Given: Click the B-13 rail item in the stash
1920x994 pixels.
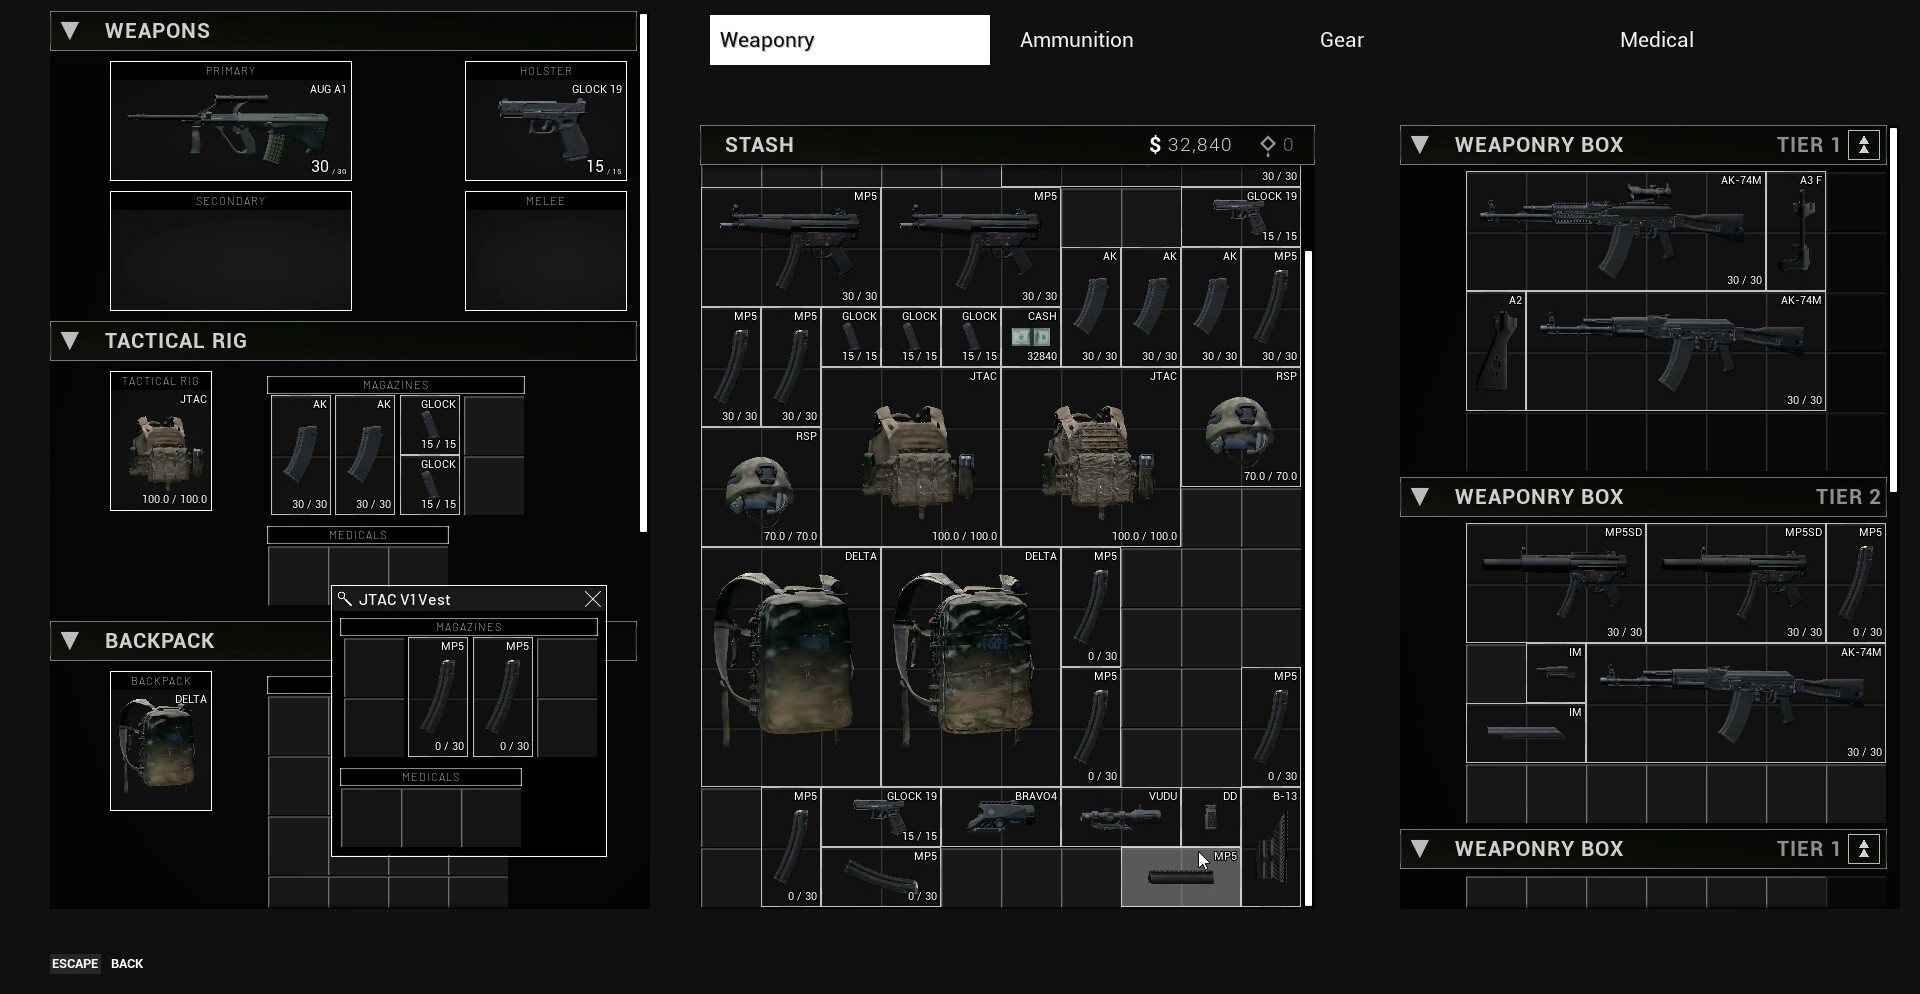Looking at the screenshot, I should coord(1271,847).
